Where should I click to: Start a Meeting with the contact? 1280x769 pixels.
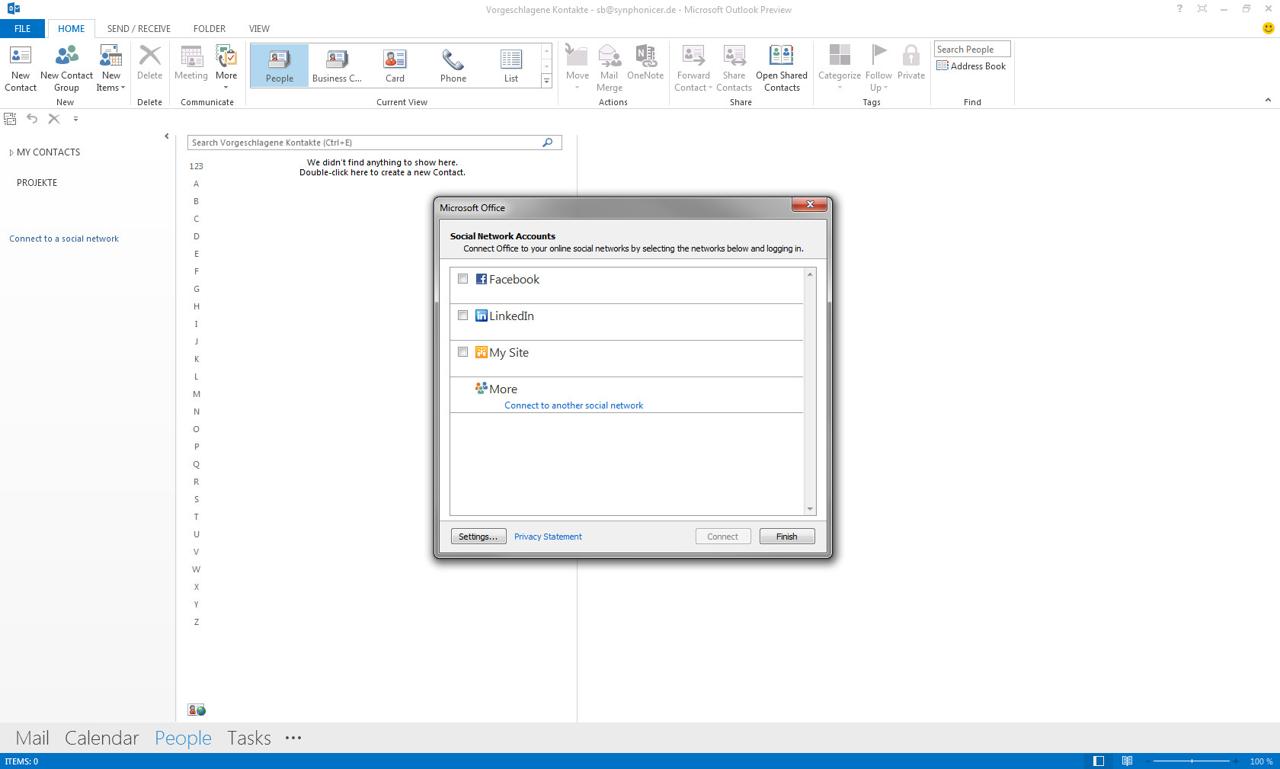[x=191, y=63]
